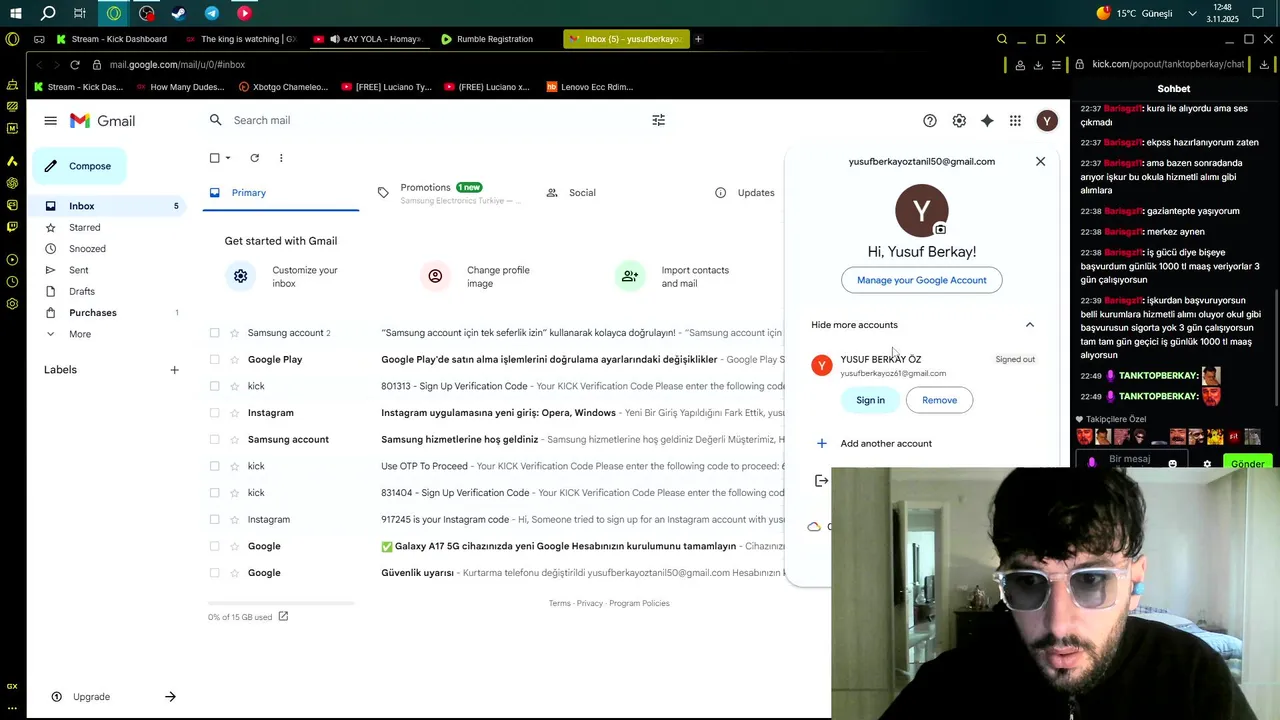Open the select dropdown arrow
Screen dimensions: 1280x720
pos(228,158)
